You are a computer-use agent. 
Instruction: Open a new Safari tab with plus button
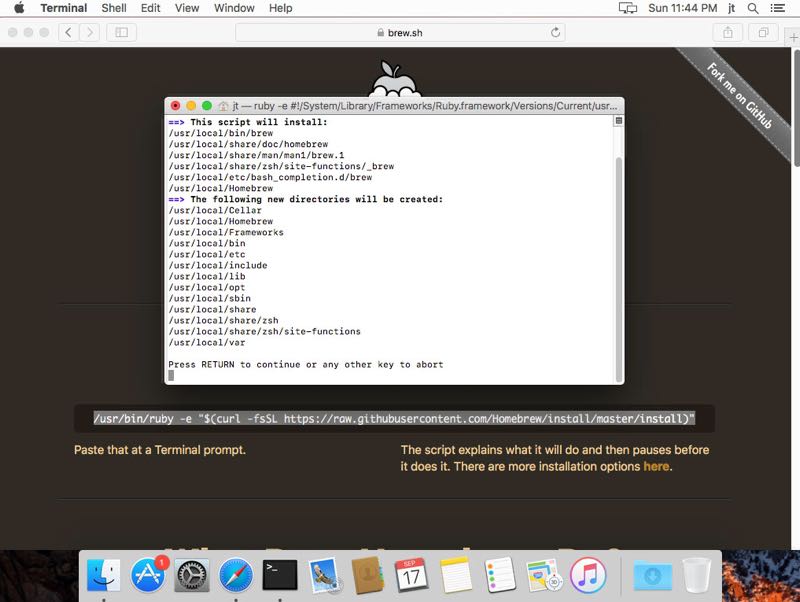pyautogui.click(x=793, y=38)
